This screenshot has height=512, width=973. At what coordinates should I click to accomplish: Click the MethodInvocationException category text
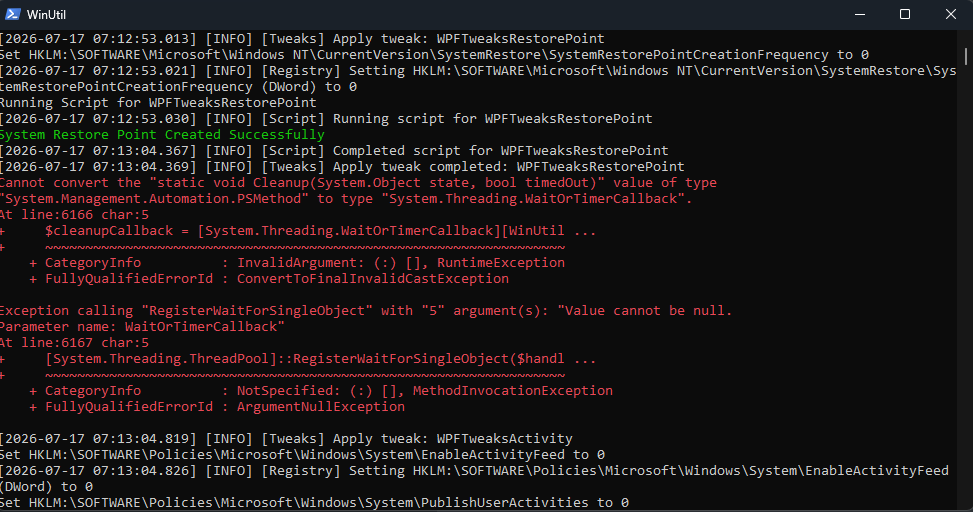[x=513, y=390]
